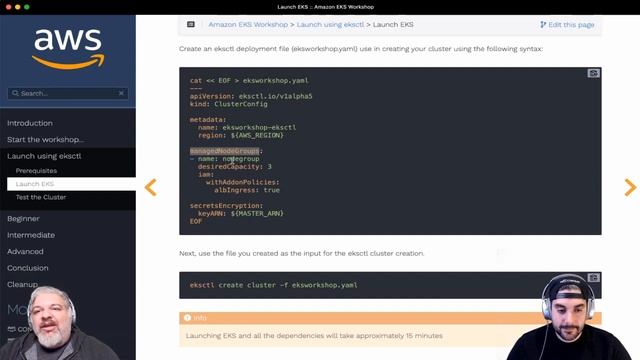Click the search magnifier icon
Image resolution: width=640 pixels, height=360 pixels.
click(x=15, y=93)
